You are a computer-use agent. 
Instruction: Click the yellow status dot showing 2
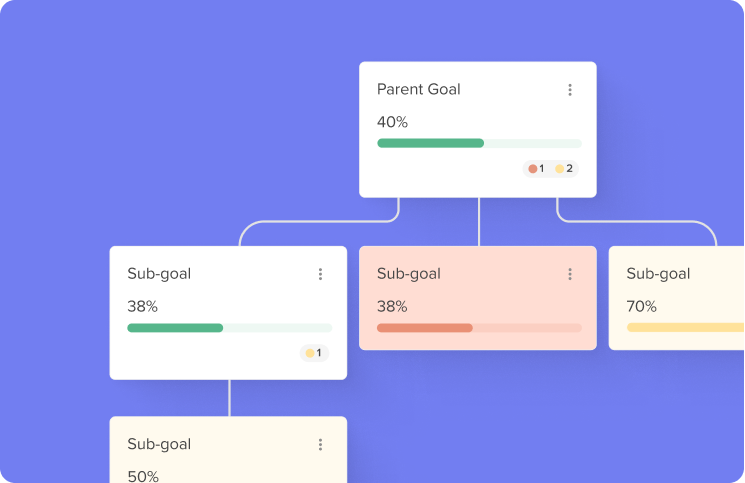[x=560, y=169]
